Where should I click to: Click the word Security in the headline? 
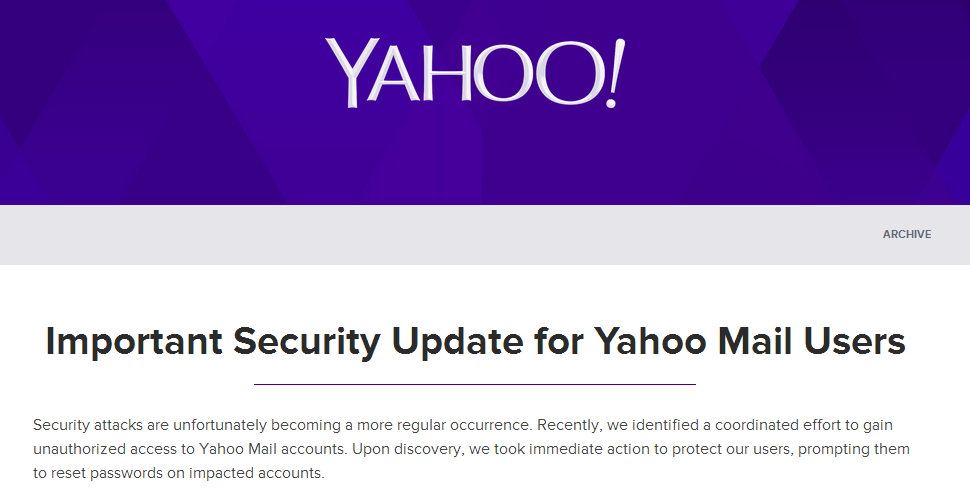(307, 342)
